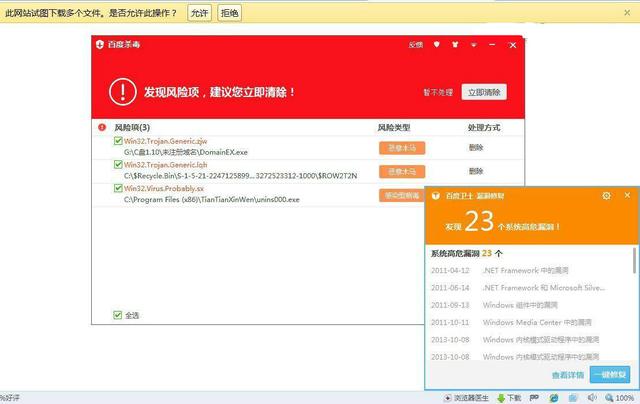Image resolution: width=640 pixels, height=404 pixels.
Task: Click 一键修复 one-click repair button
Action: click(x=610, y=375)
